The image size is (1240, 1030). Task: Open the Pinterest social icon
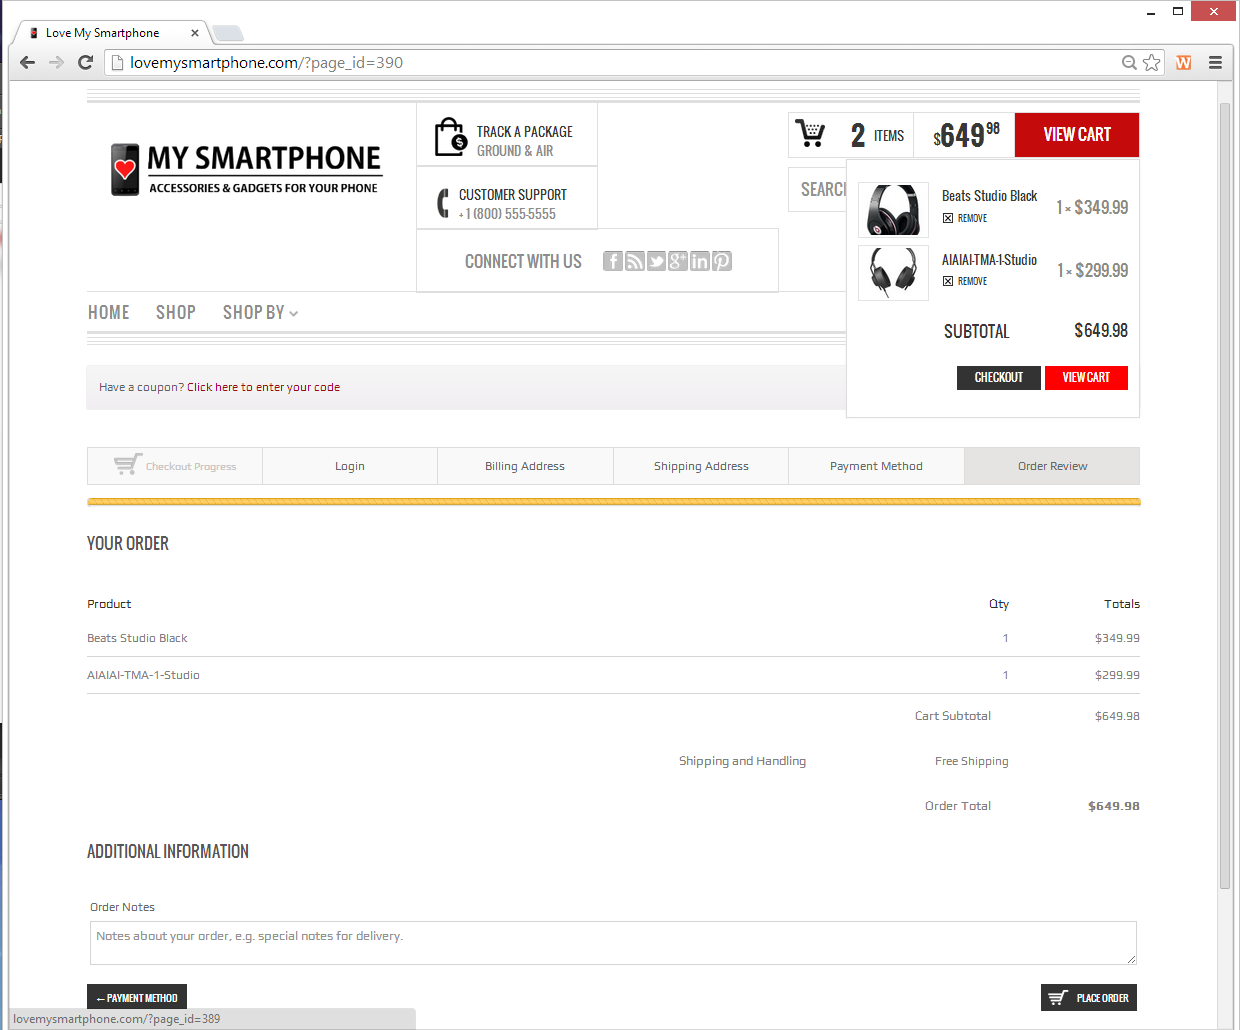[x=722, y=261]
